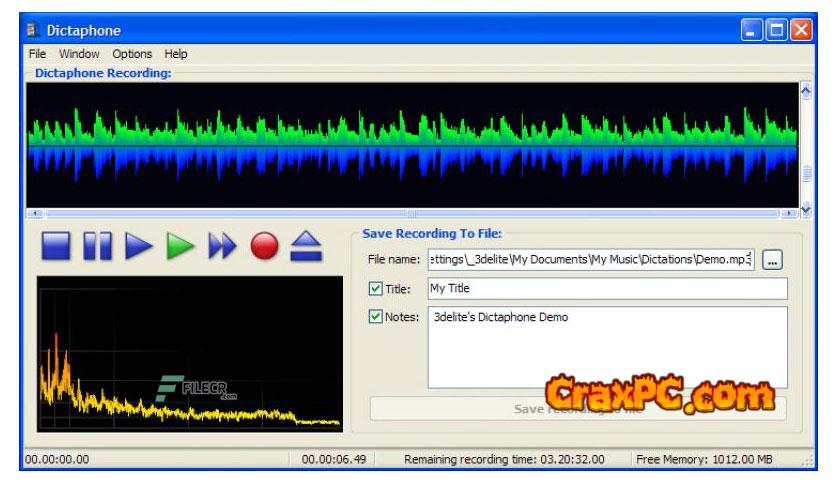Click the waveform vertical scrollbar down arrow
This screenshot has height=484, width=836.
pyautogui.click(x=806, y=207)
